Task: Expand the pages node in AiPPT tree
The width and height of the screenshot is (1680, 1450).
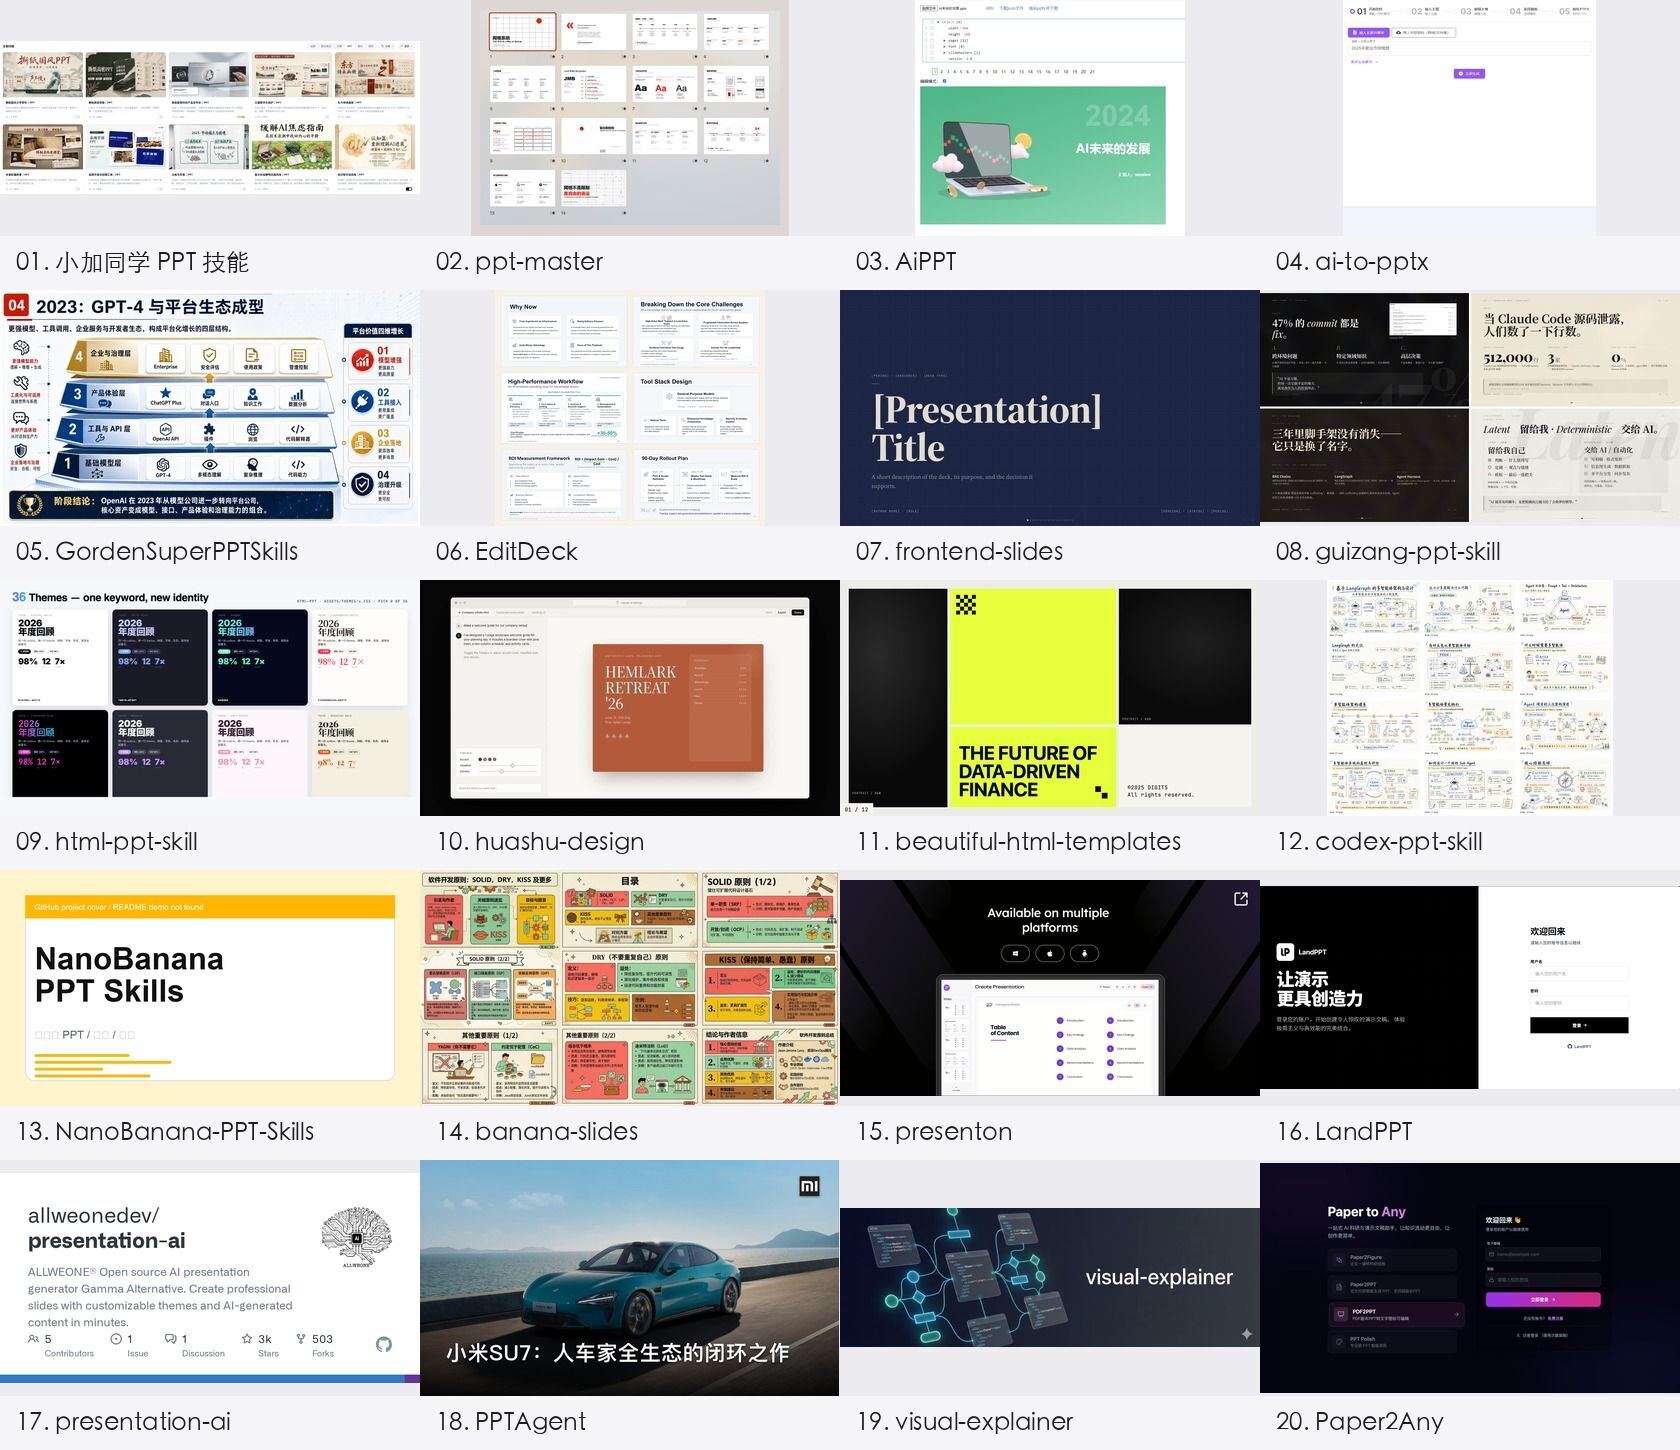Action: [943, 40]
